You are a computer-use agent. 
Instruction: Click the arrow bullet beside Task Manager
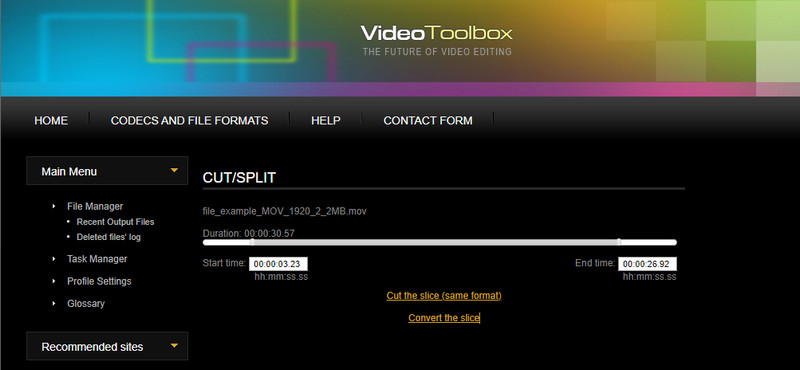(x=54, y=259)
